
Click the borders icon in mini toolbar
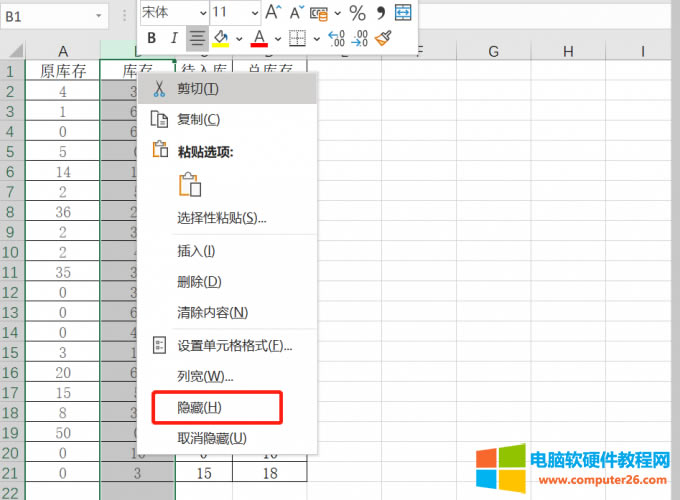298,38
